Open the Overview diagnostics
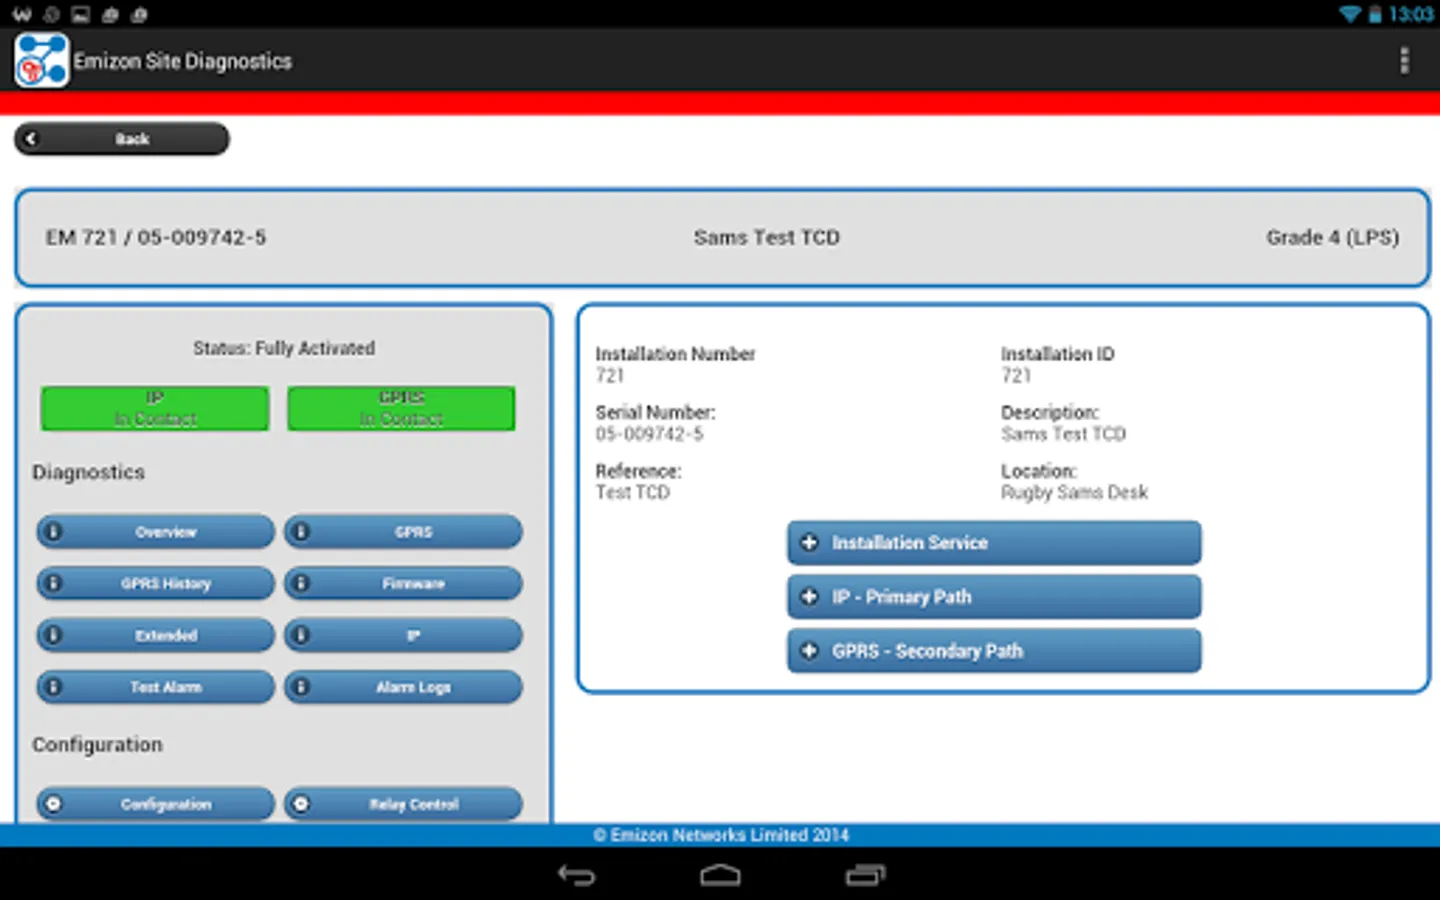This screenshot has width=1440, height=900. [x=155, y=532]
